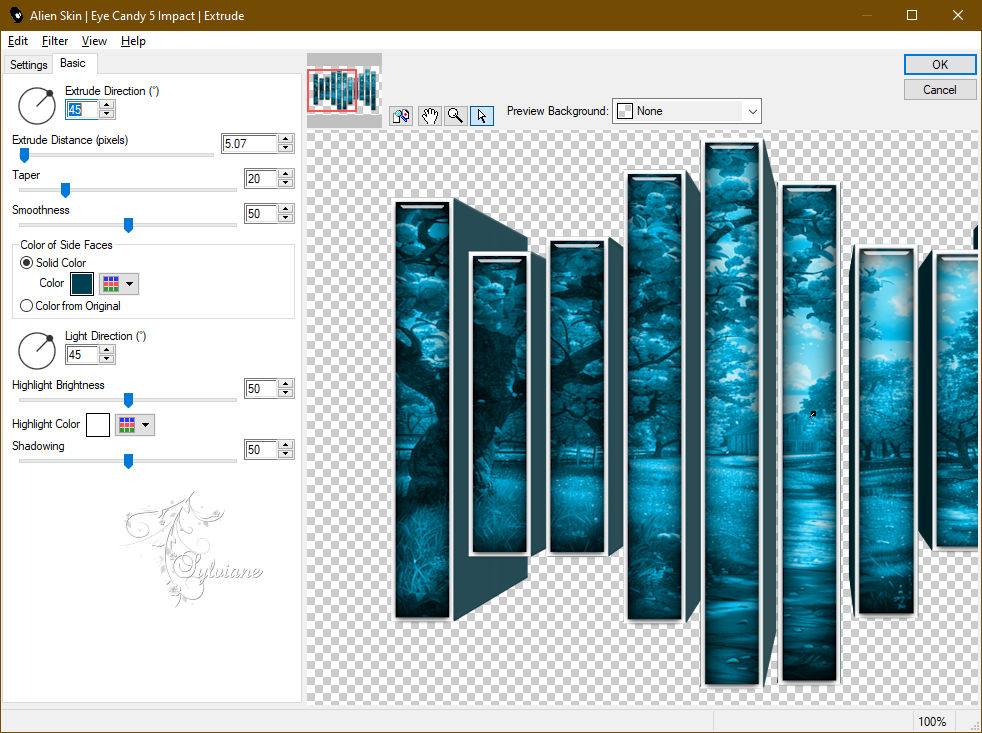This screenshot has width=982, height=733.
Task: Click the Smoothness slider handle
Action: [128, 225]
